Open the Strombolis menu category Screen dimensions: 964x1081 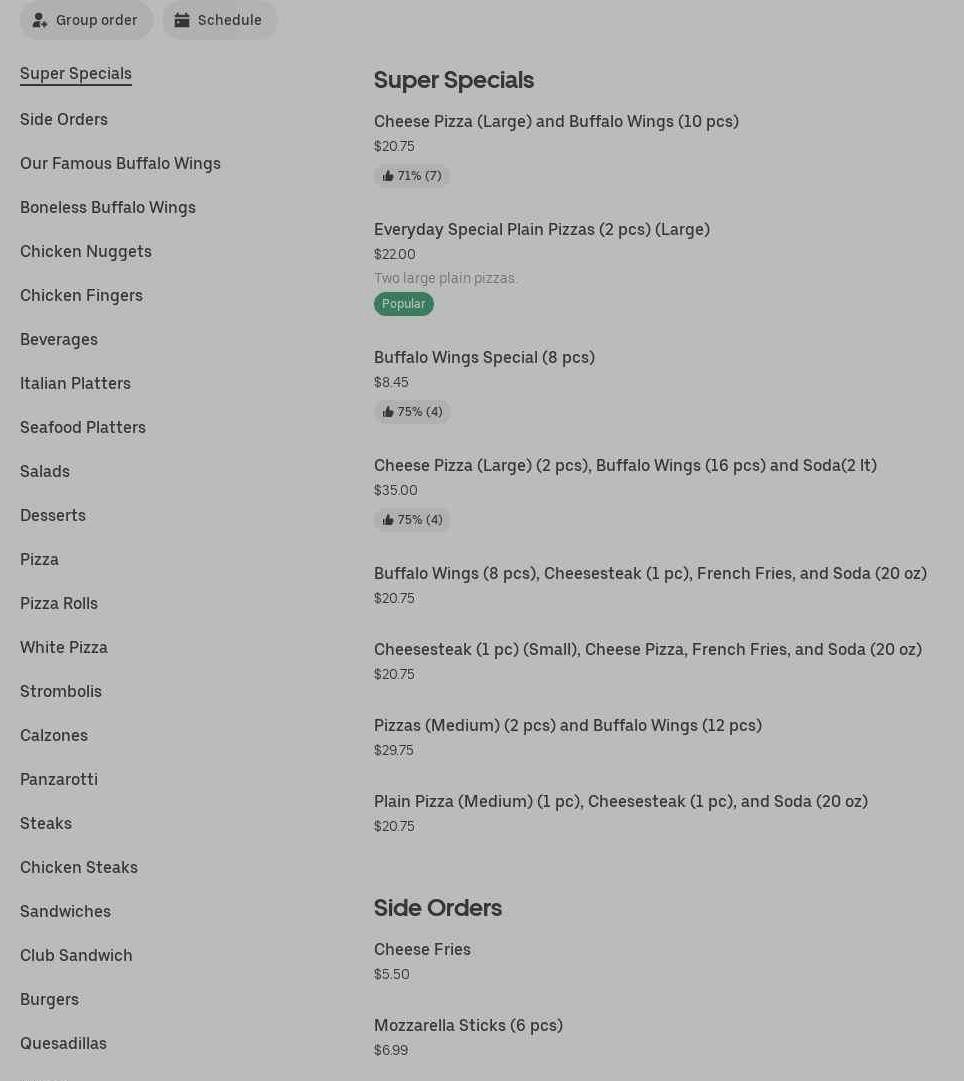(61, 691)
